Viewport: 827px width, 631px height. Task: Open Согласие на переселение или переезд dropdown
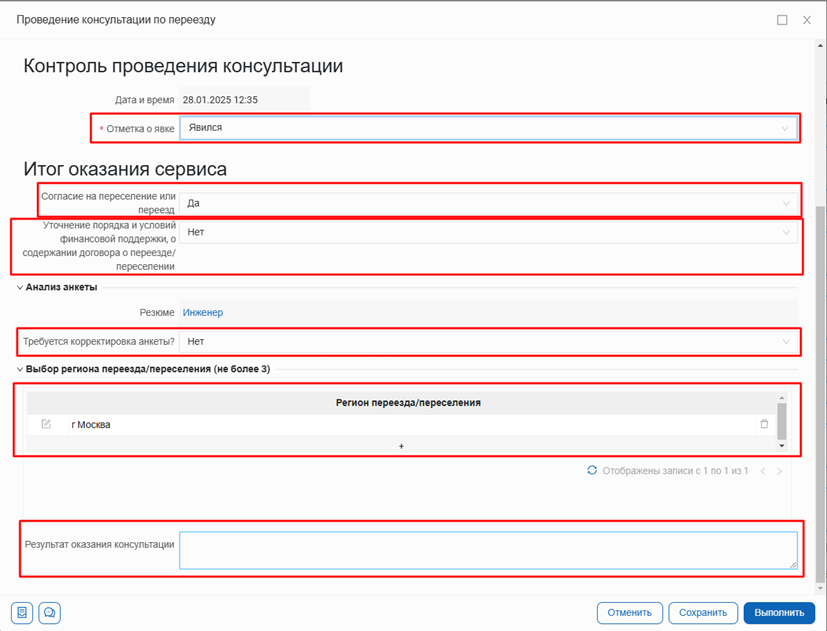click(488, 203)
